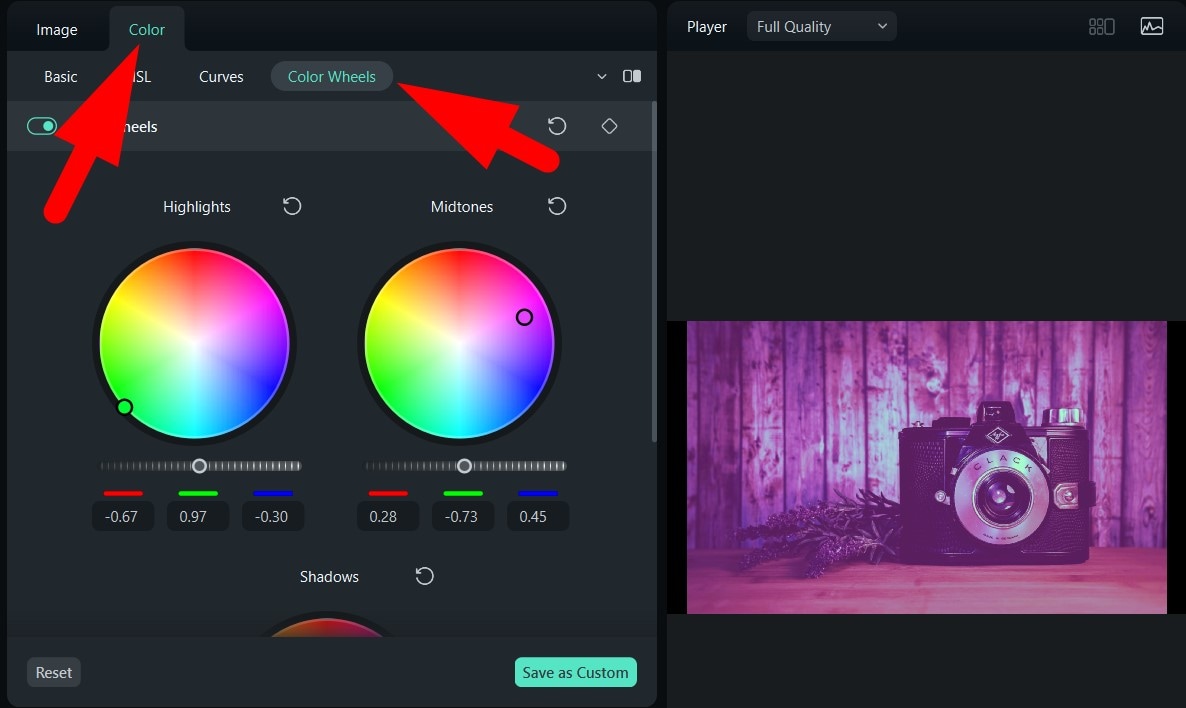Reset the Highlights wheel

(x=292, y=206)
